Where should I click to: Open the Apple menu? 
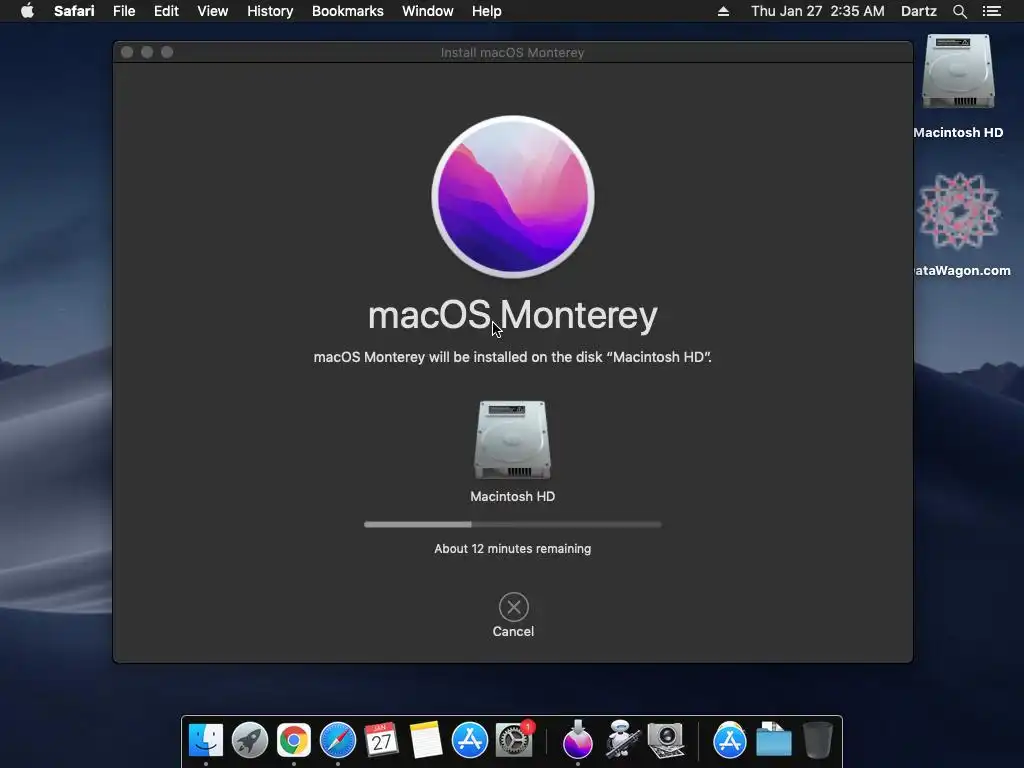click(27, 11)
